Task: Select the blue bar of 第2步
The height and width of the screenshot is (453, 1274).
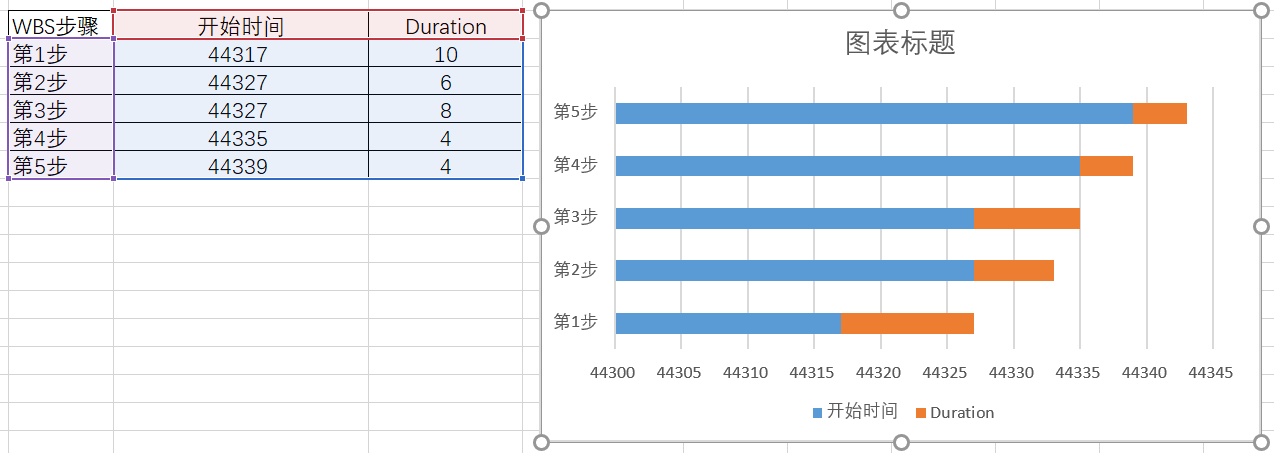Action: pos(795,270)
